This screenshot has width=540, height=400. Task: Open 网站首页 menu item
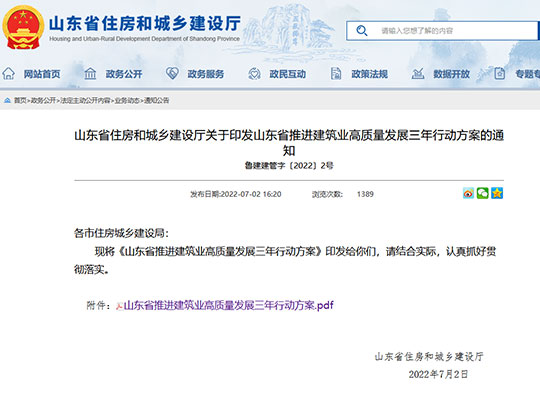[42, 74]
